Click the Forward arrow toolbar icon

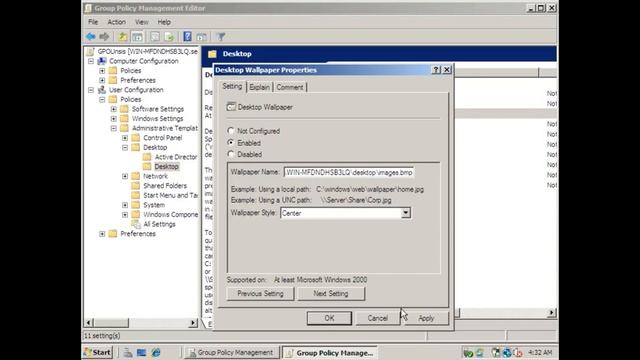pos(104,37)
